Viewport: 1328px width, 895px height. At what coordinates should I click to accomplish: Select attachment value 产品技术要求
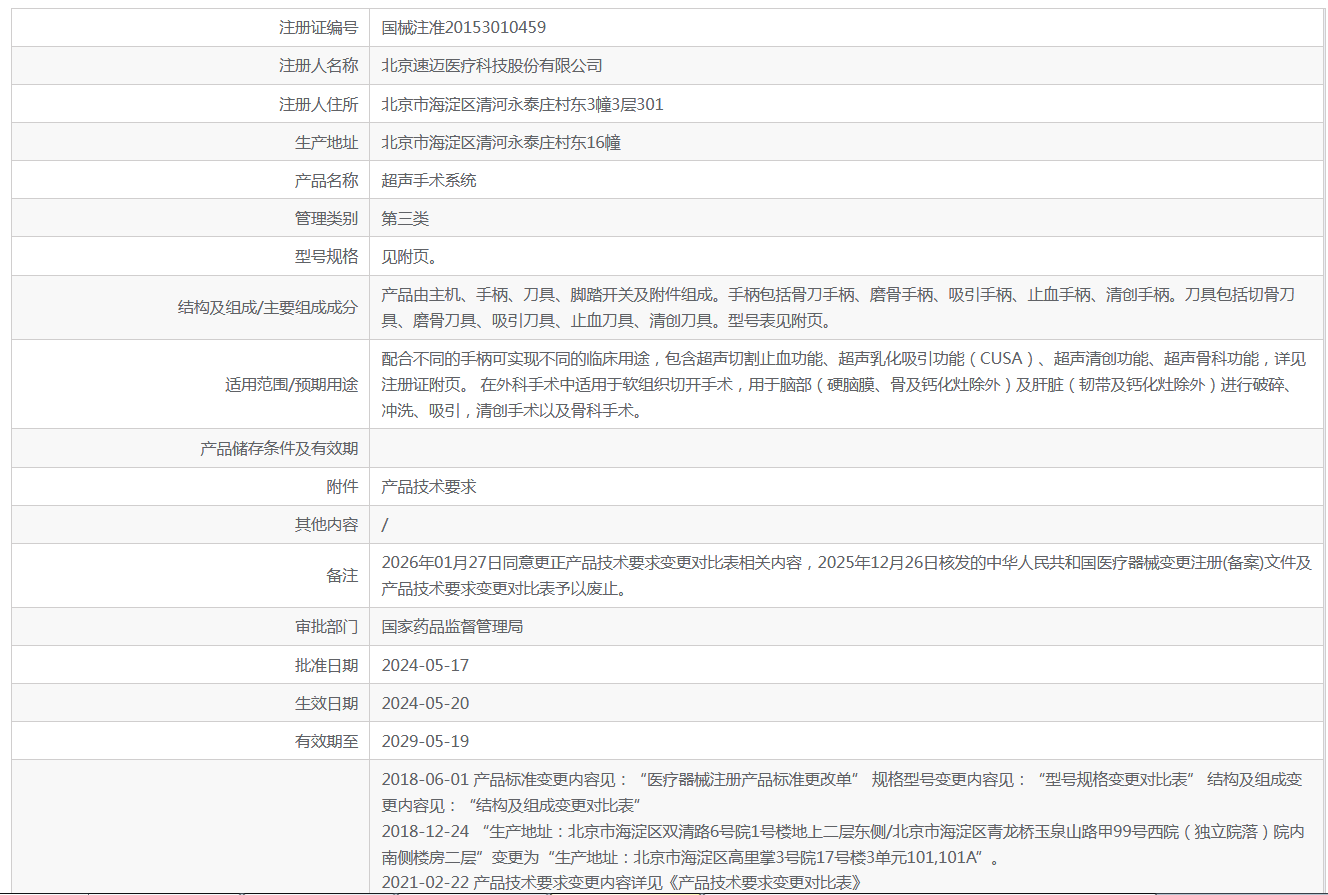[x=429, y=486]
